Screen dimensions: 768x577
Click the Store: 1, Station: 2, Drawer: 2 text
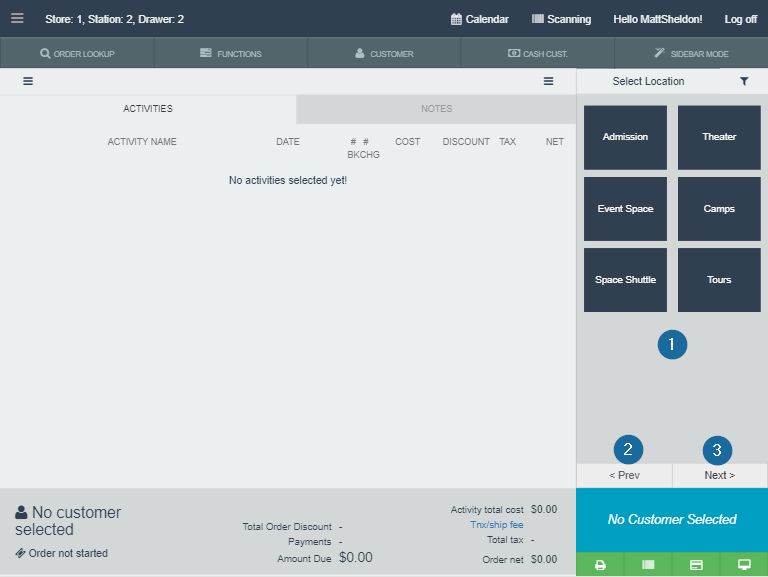(115, 19)
